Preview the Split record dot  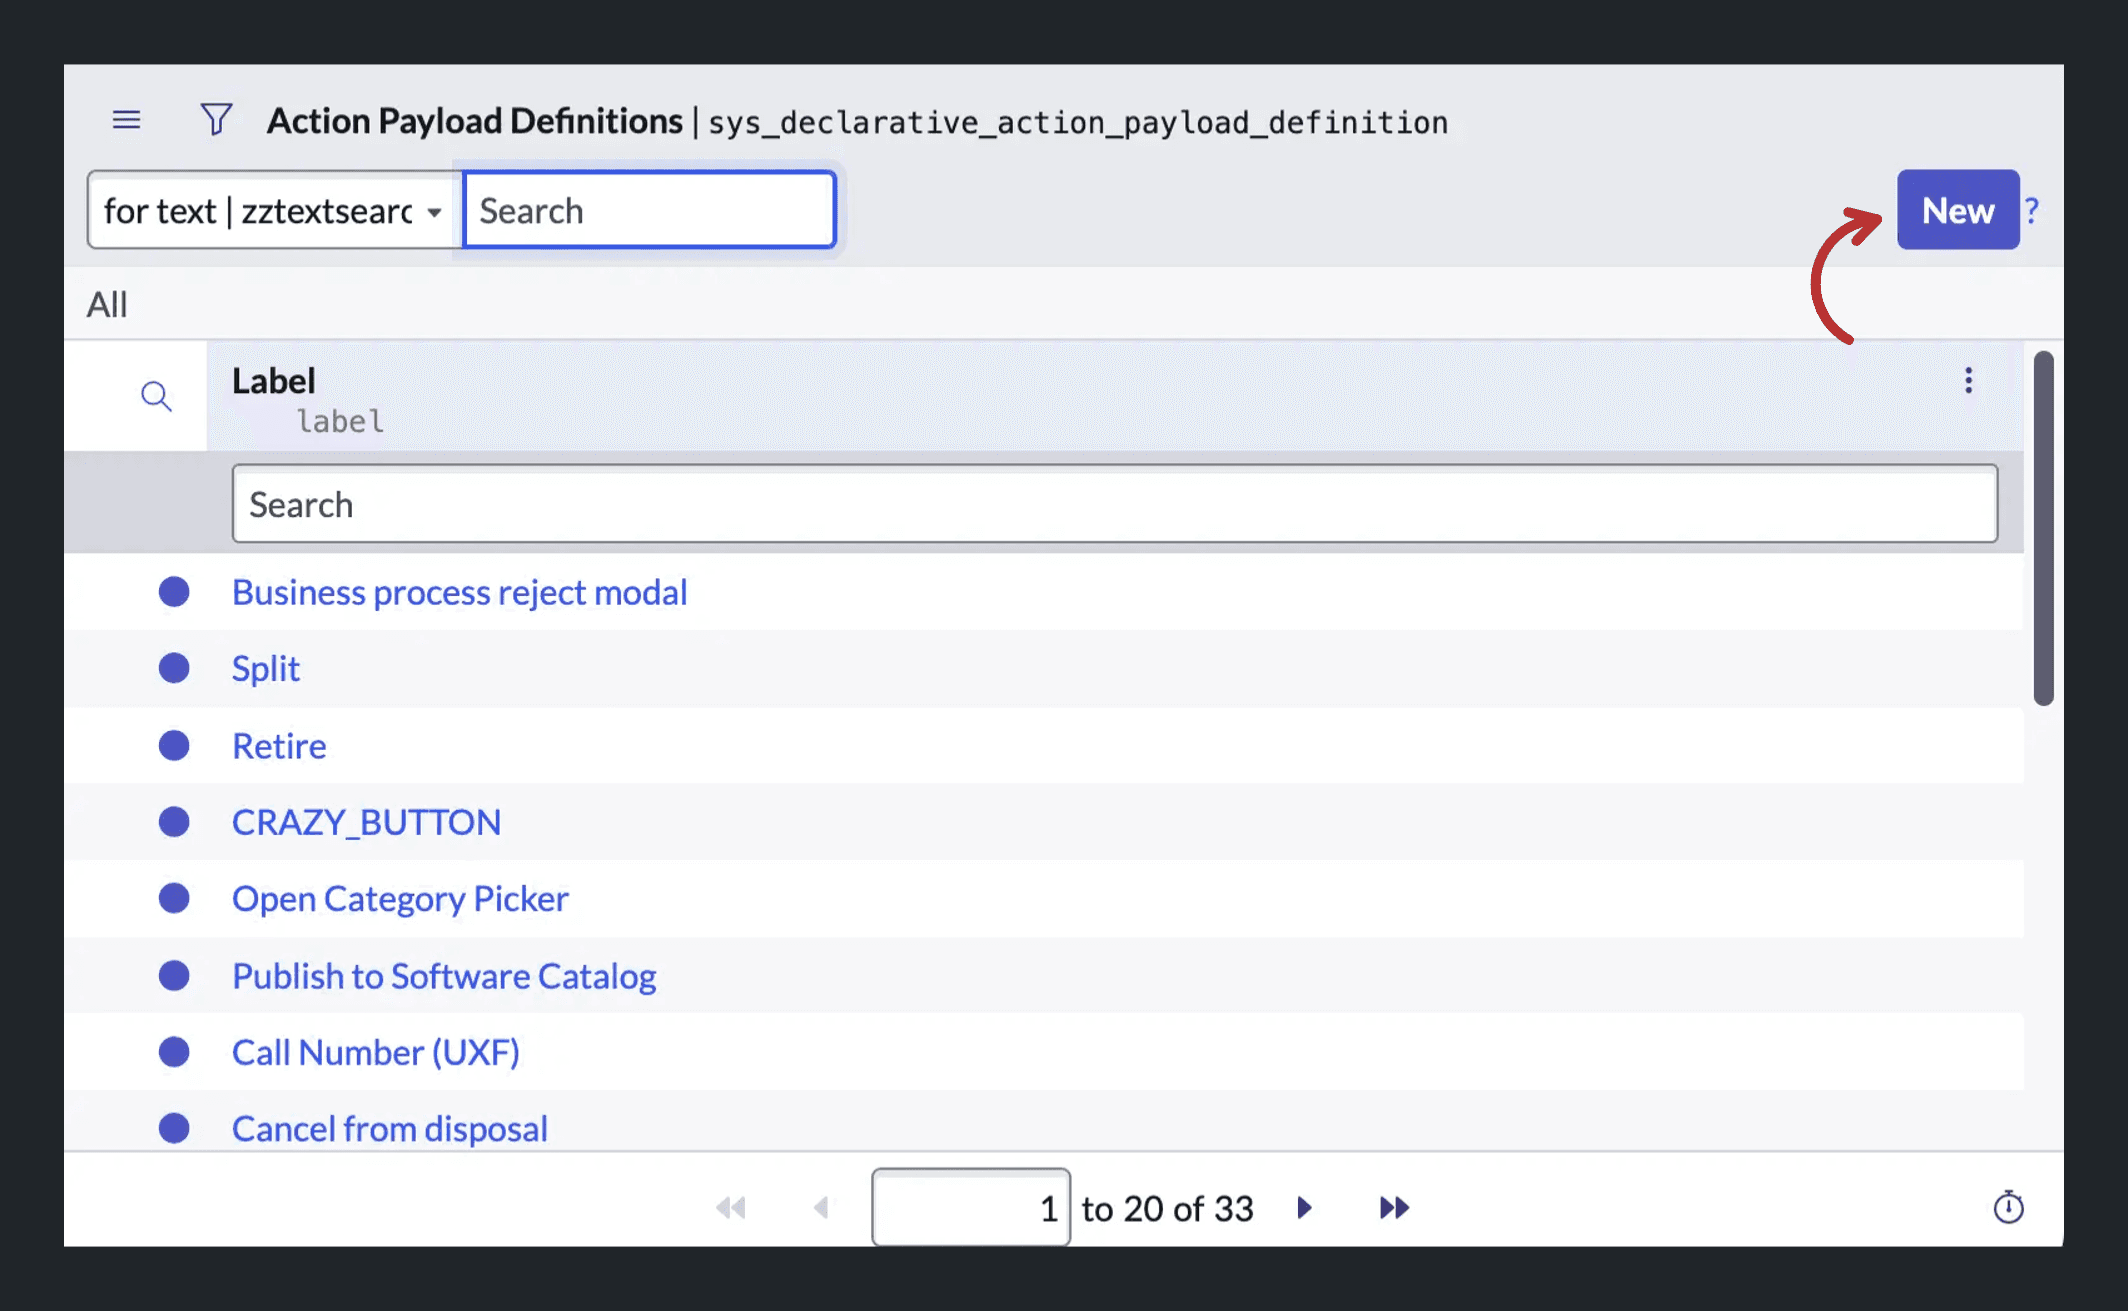(x=174, y=668)
